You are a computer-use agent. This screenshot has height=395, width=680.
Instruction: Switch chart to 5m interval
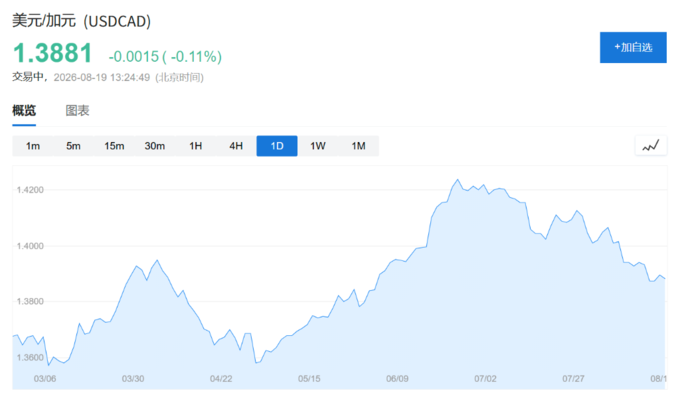point(73,146)
